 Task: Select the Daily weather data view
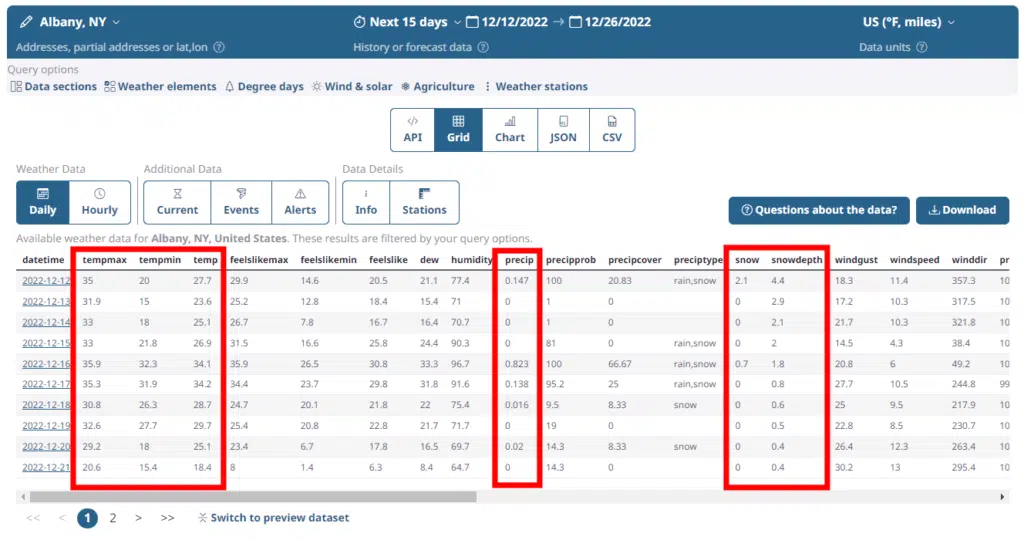43,202
